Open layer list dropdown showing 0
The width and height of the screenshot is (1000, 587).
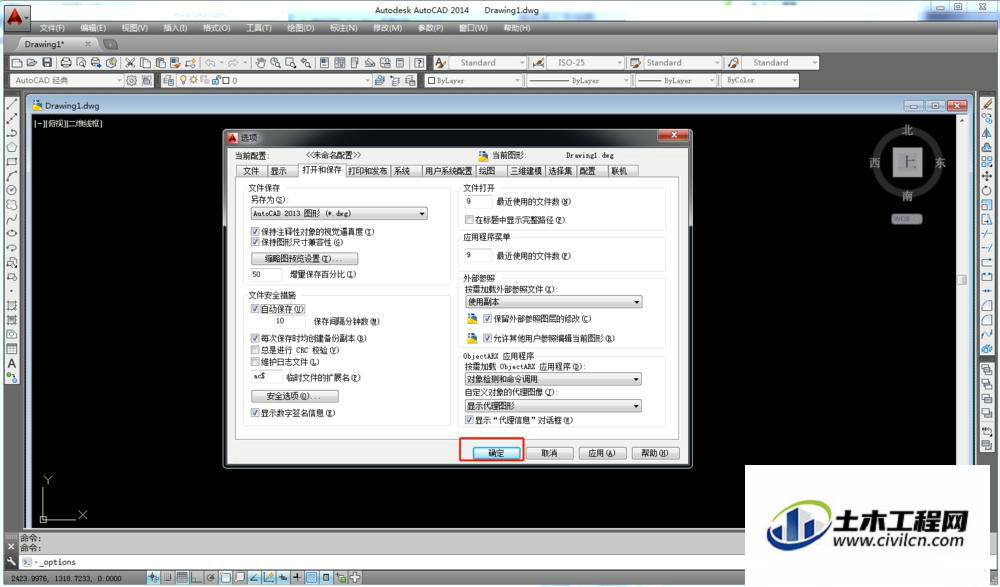[x=274, y=80]
